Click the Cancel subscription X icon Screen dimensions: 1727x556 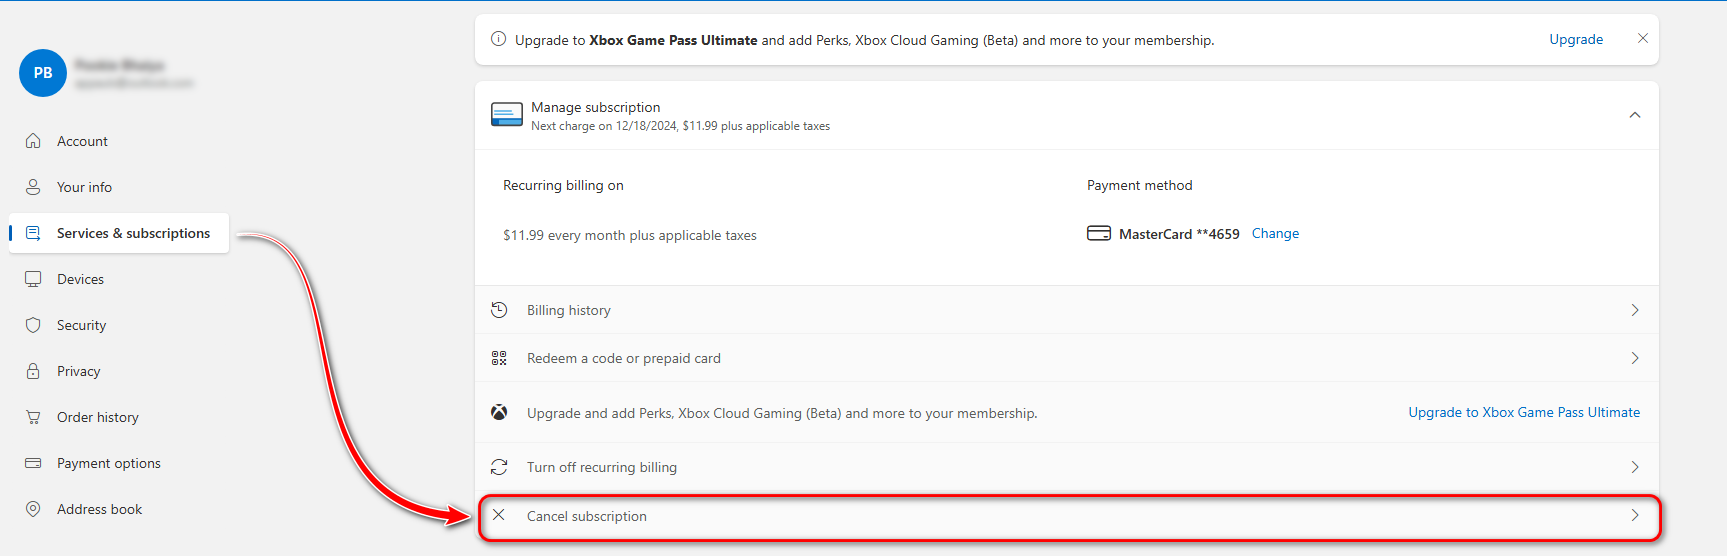pyautogui.click(x=499, y=515)
